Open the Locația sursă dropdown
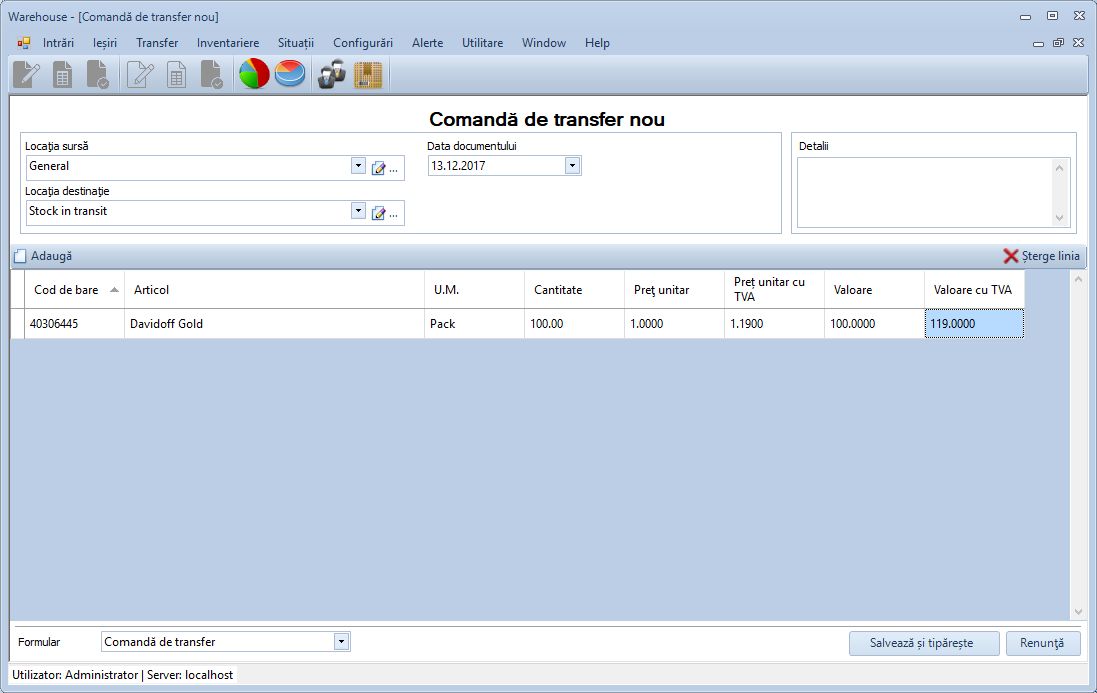This screenshot has height=693, width=1097. coord(358,166)
